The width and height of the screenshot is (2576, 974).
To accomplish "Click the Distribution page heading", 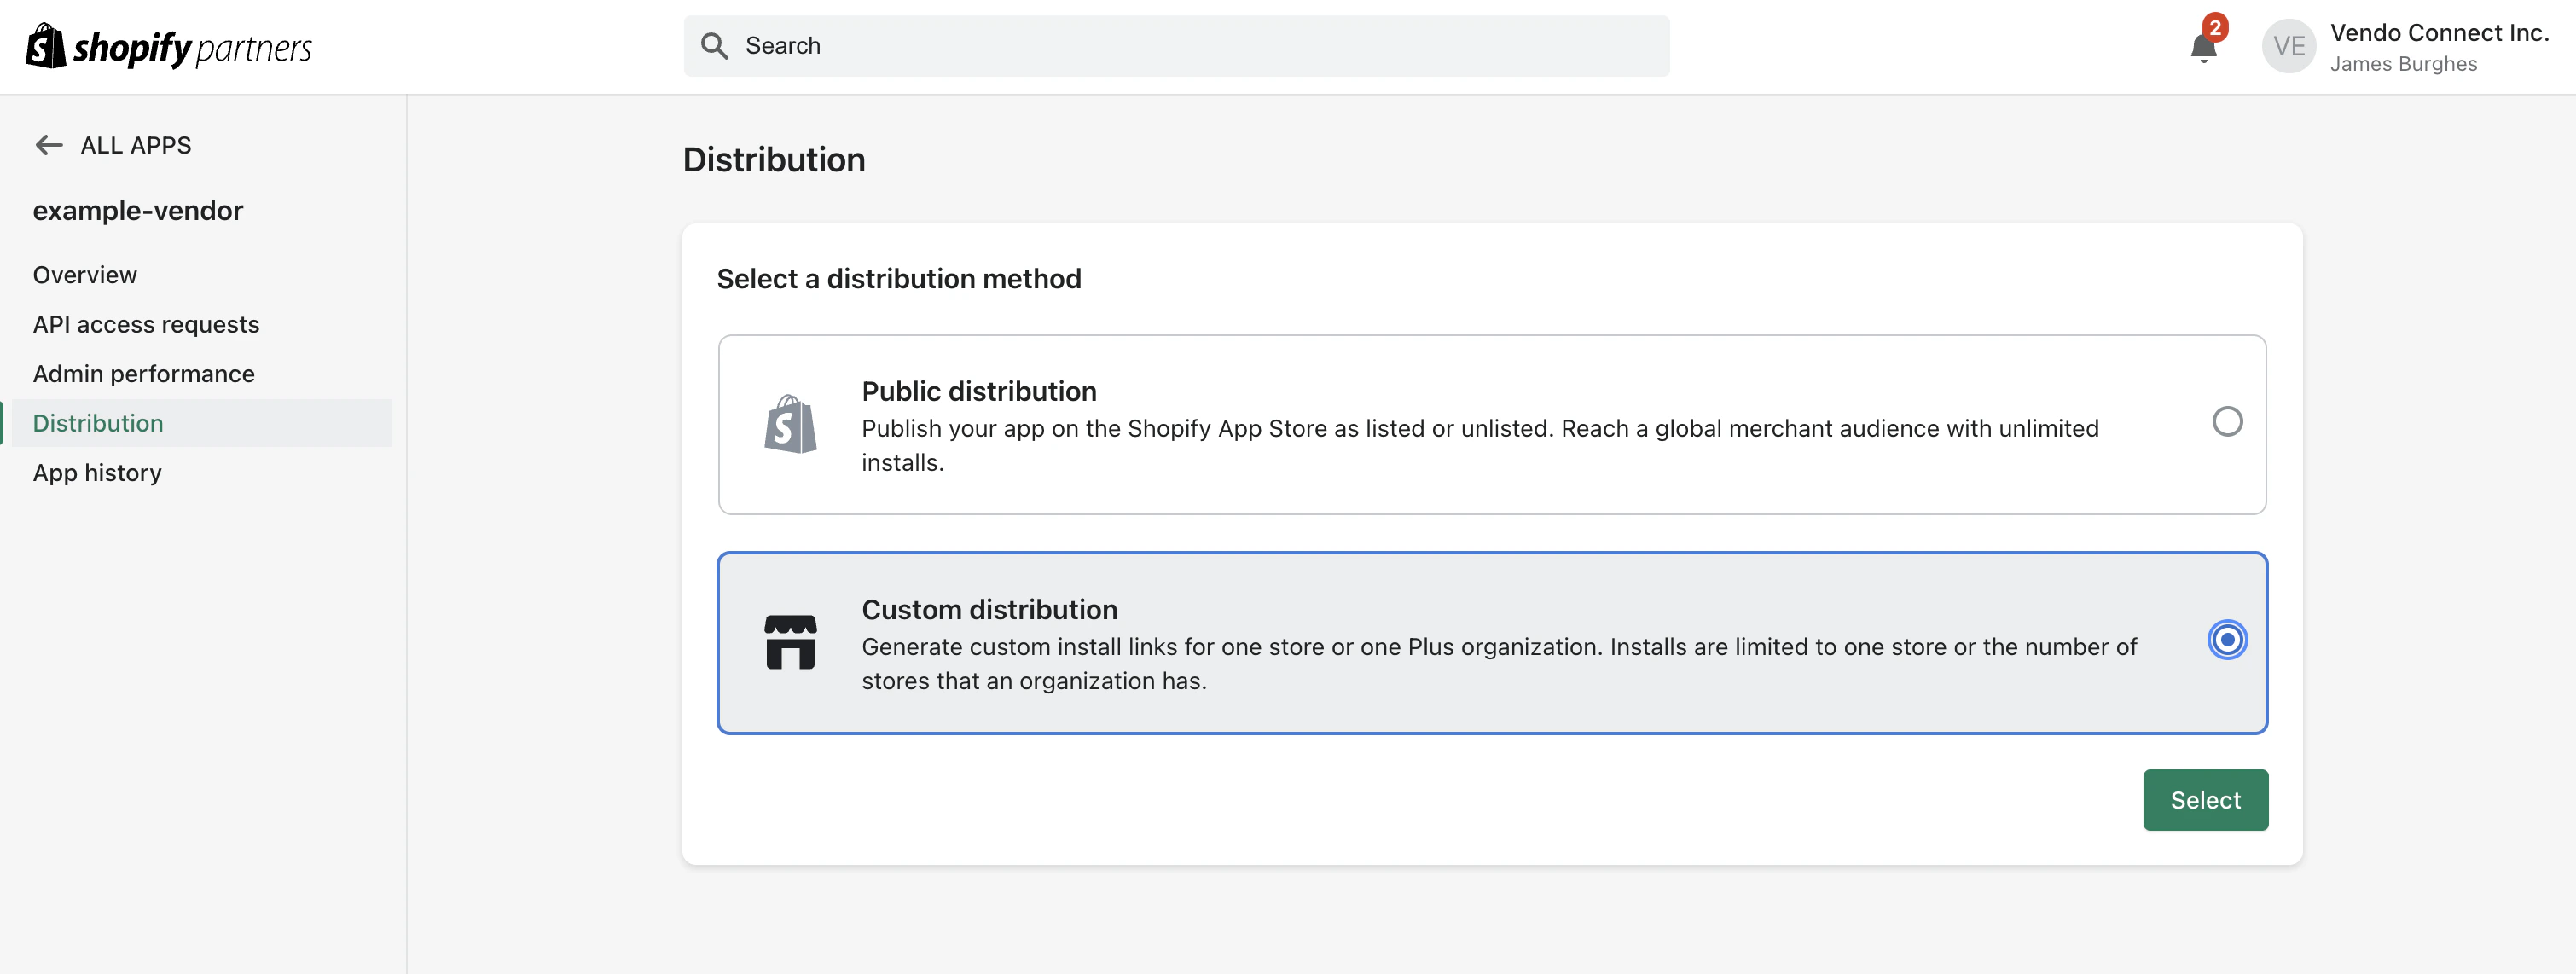I will (x=774, y=160).
